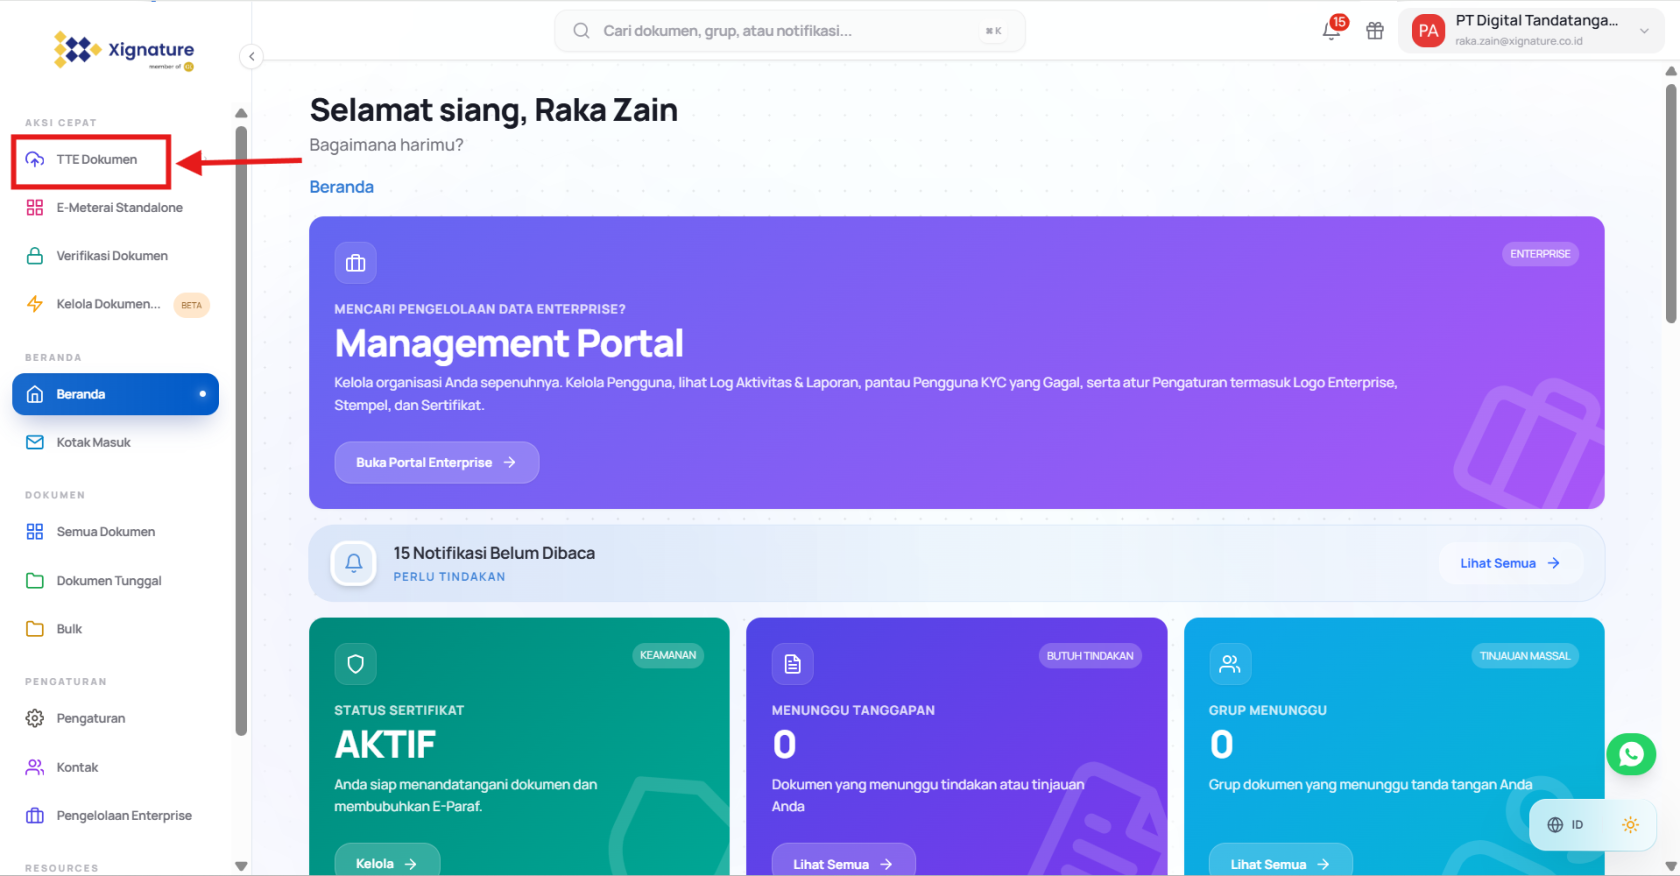
Task: Switch language via ID globe button
Action: click(1565, 825)
